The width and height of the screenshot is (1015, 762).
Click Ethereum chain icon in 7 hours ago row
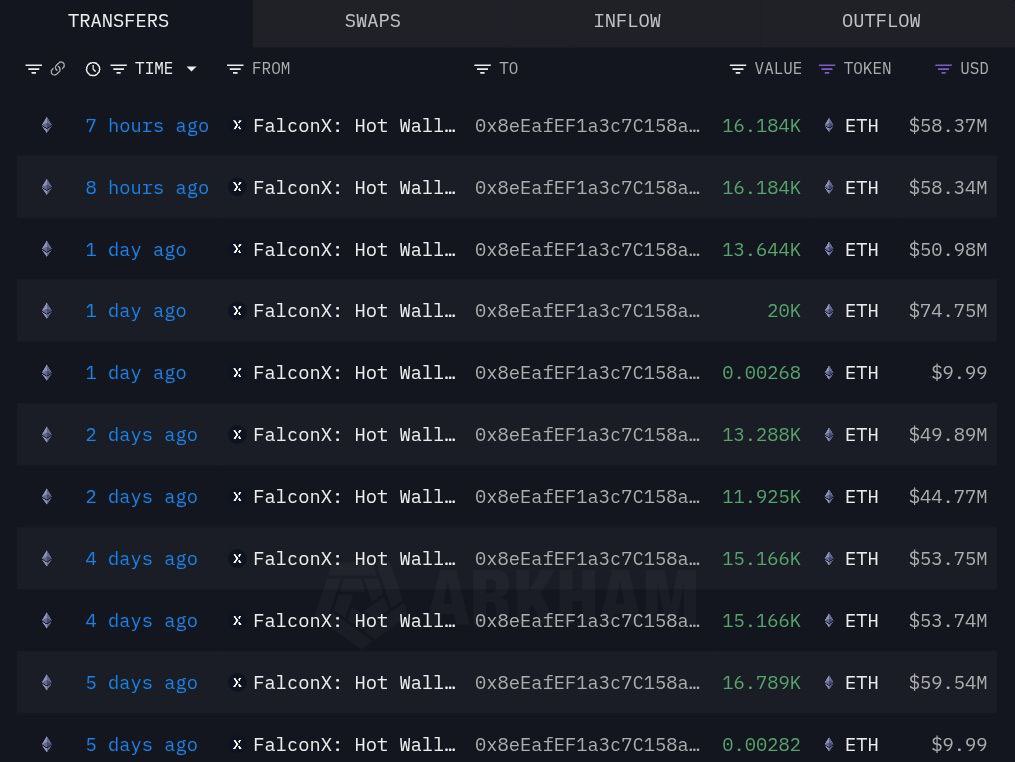tap(47, 125)
